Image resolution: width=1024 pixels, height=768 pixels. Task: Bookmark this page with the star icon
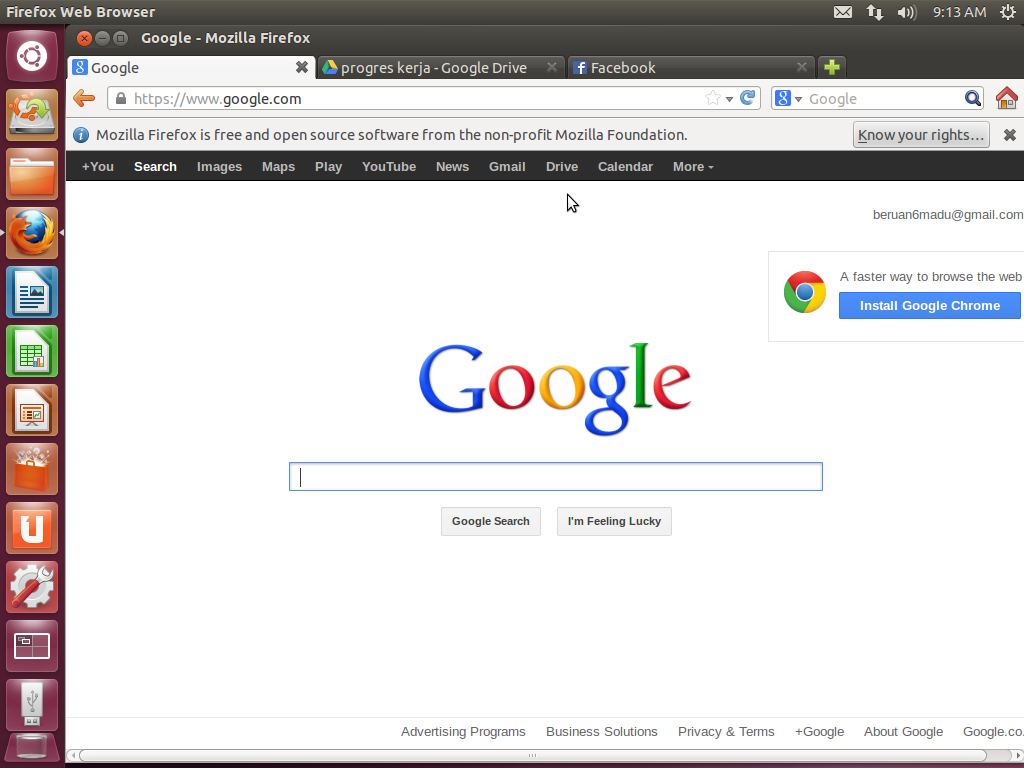[712, 99]
